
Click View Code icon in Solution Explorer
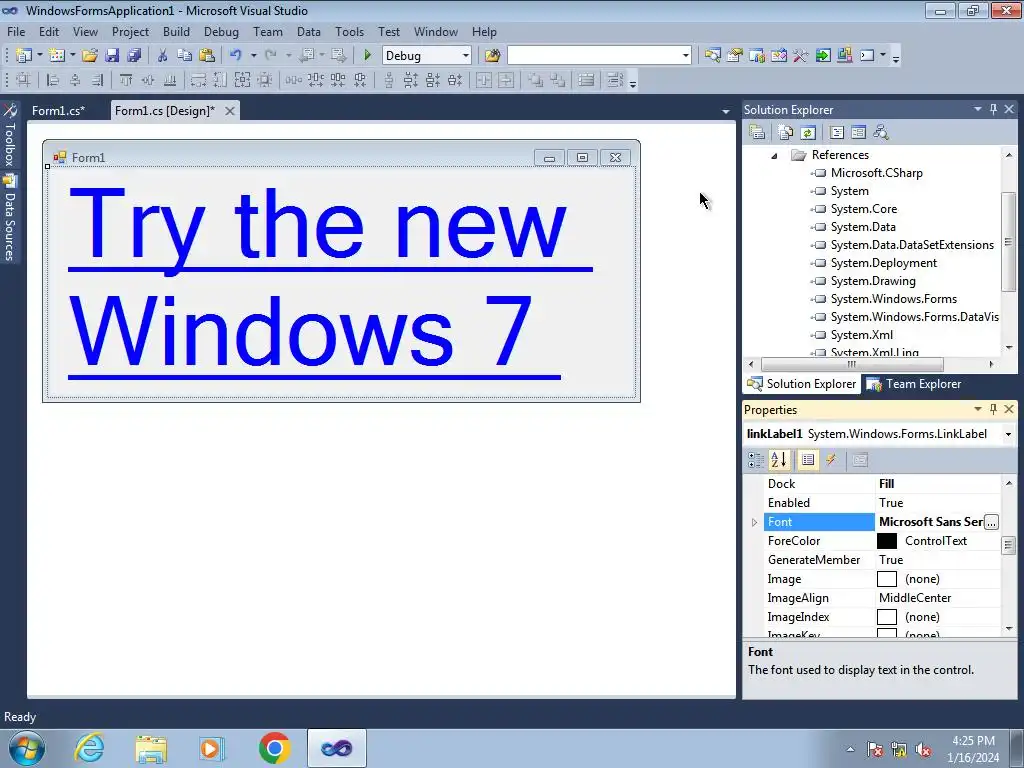point(837,133)
